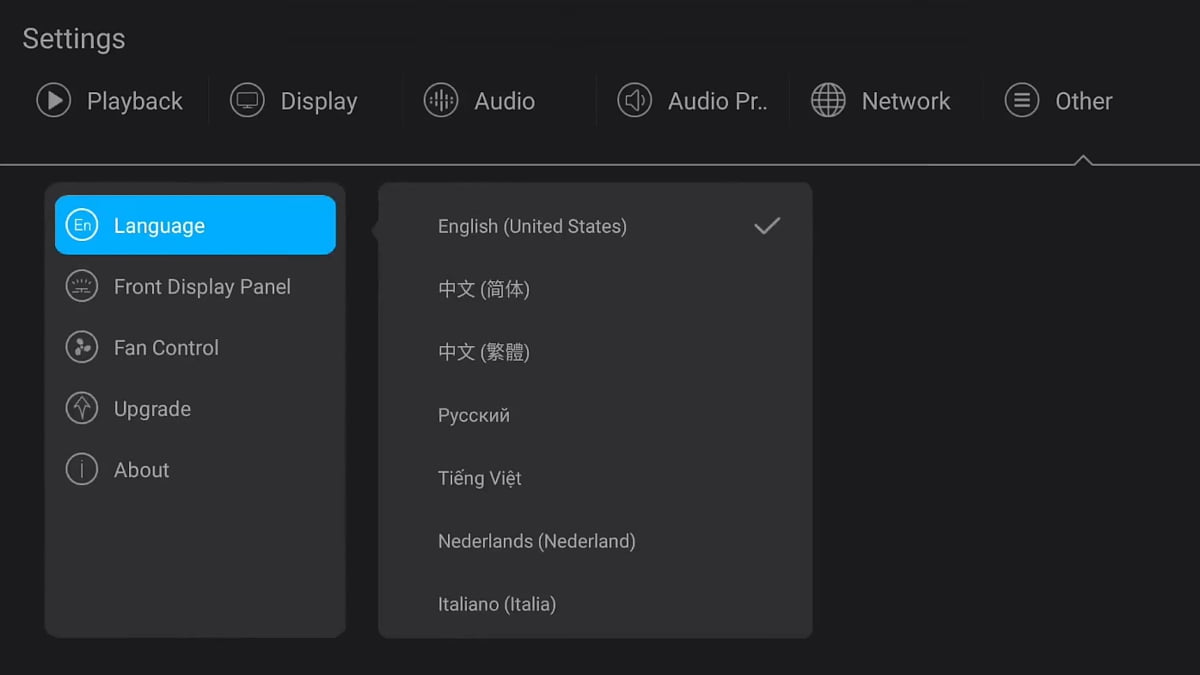Open the About page

(141, 469)
